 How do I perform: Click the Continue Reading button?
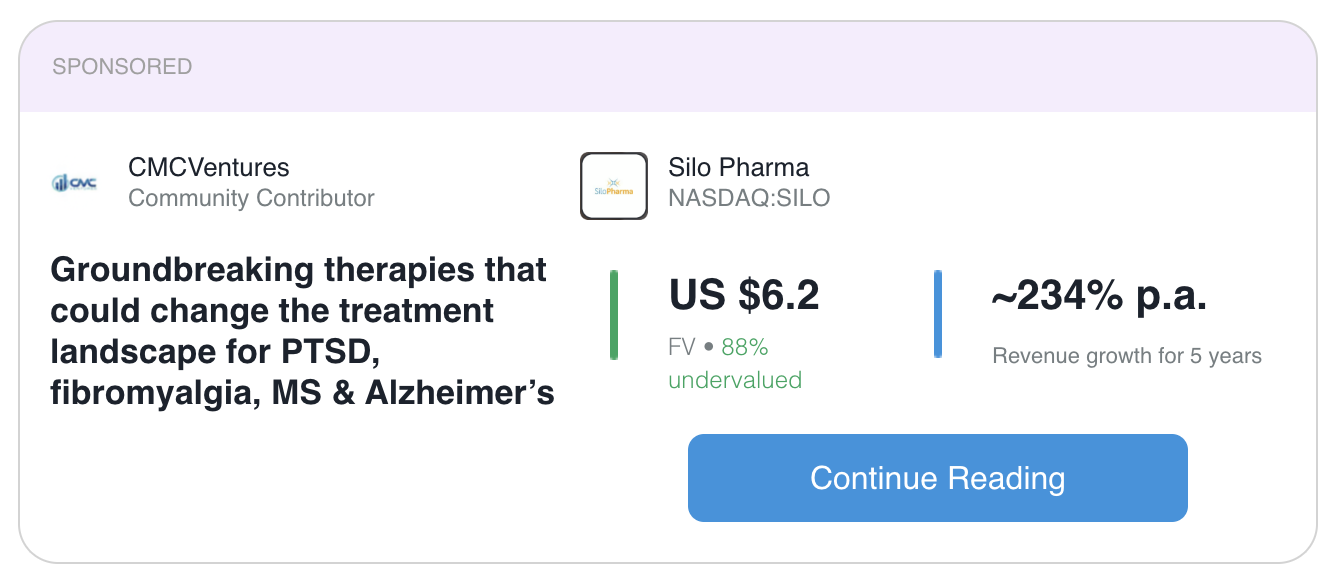pos(937,478)
